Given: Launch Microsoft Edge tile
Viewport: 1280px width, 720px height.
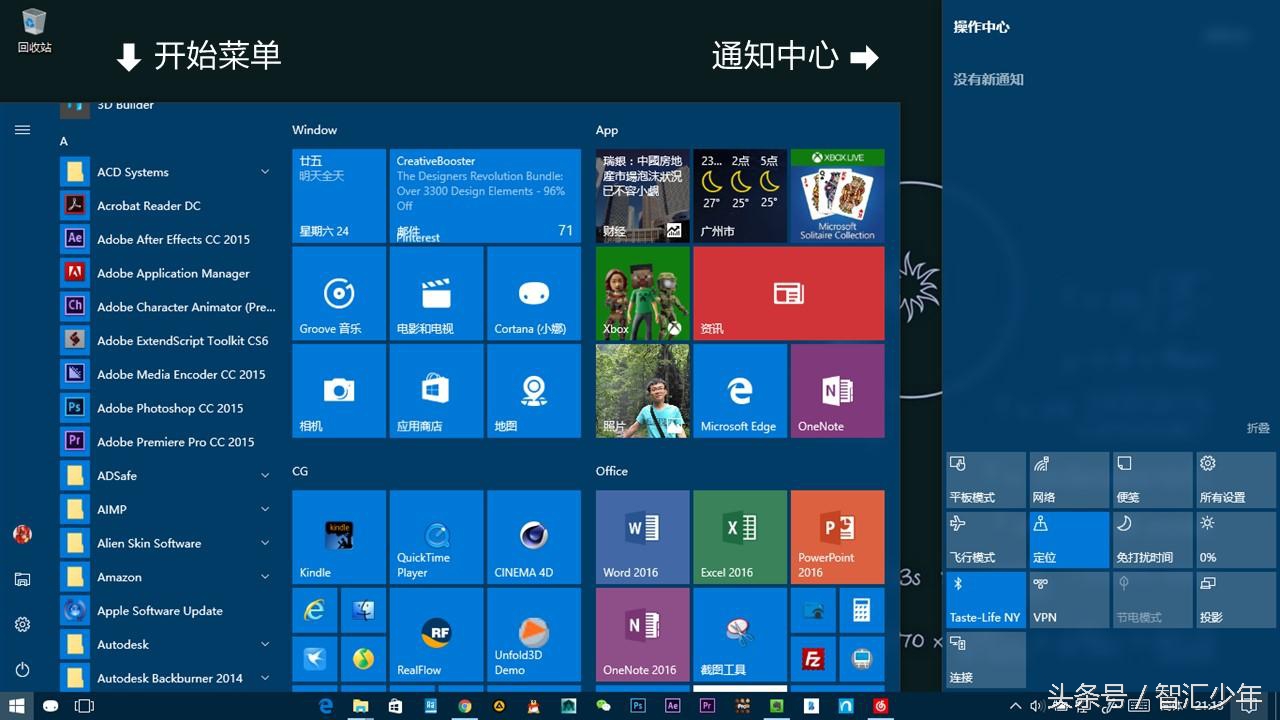Looking at the screenshot, I should pos(740,391).
